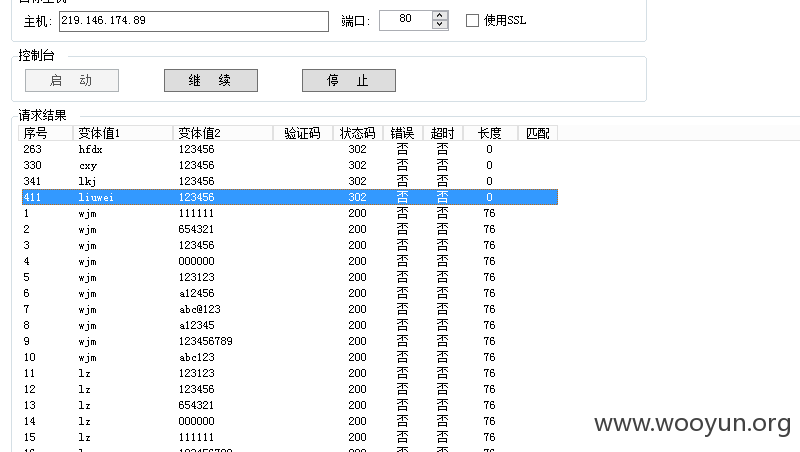Select row number 14 with lz

(x=290, y=421)
